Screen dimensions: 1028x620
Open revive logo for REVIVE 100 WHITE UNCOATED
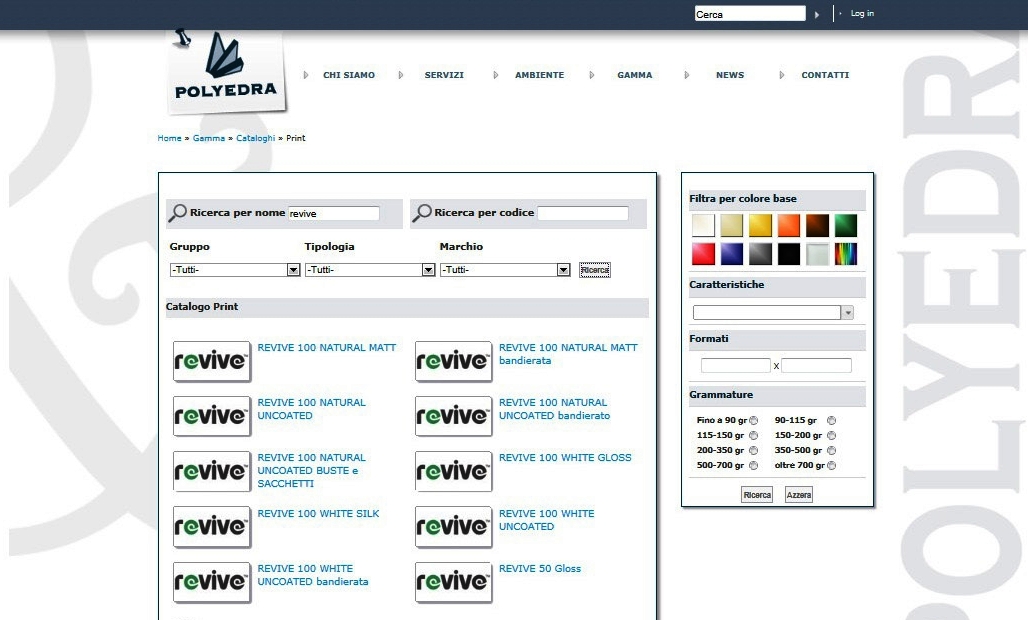454,527
